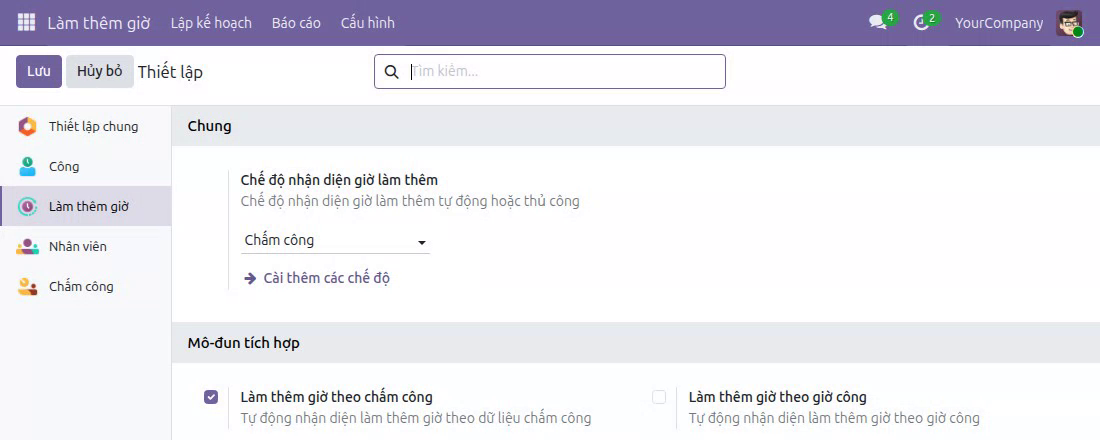Open the Làm thêm giờ app menu
The image size is (1100, 440).
tap(99, 22)
